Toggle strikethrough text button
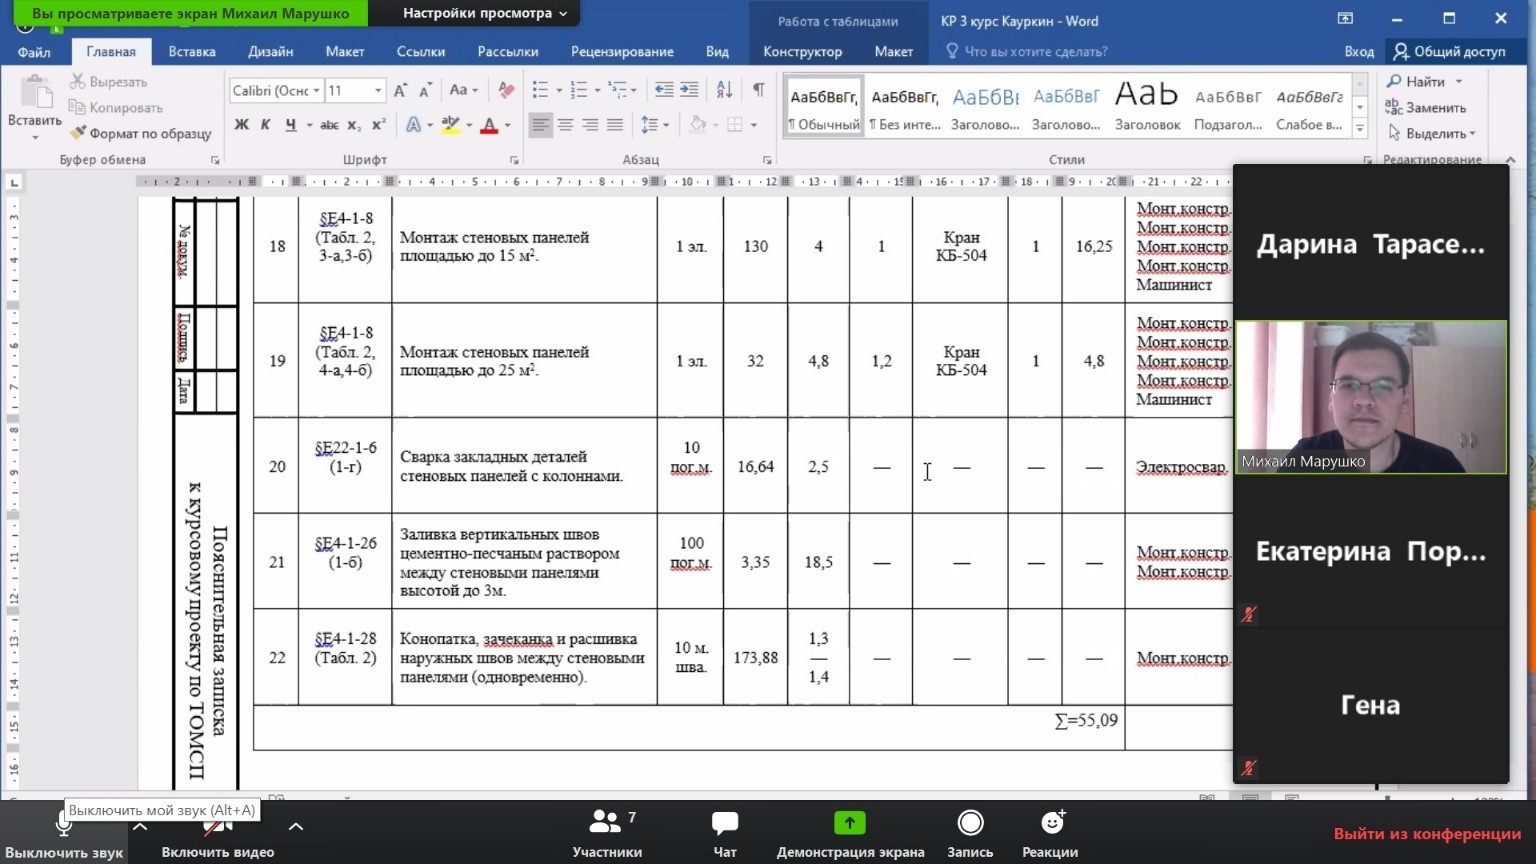 [328, 125]
